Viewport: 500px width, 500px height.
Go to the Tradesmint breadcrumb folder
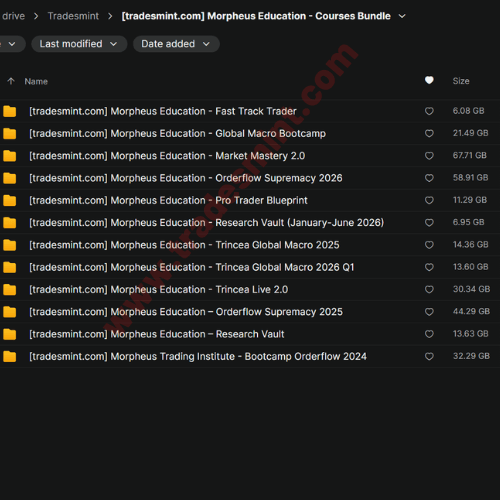73,16
